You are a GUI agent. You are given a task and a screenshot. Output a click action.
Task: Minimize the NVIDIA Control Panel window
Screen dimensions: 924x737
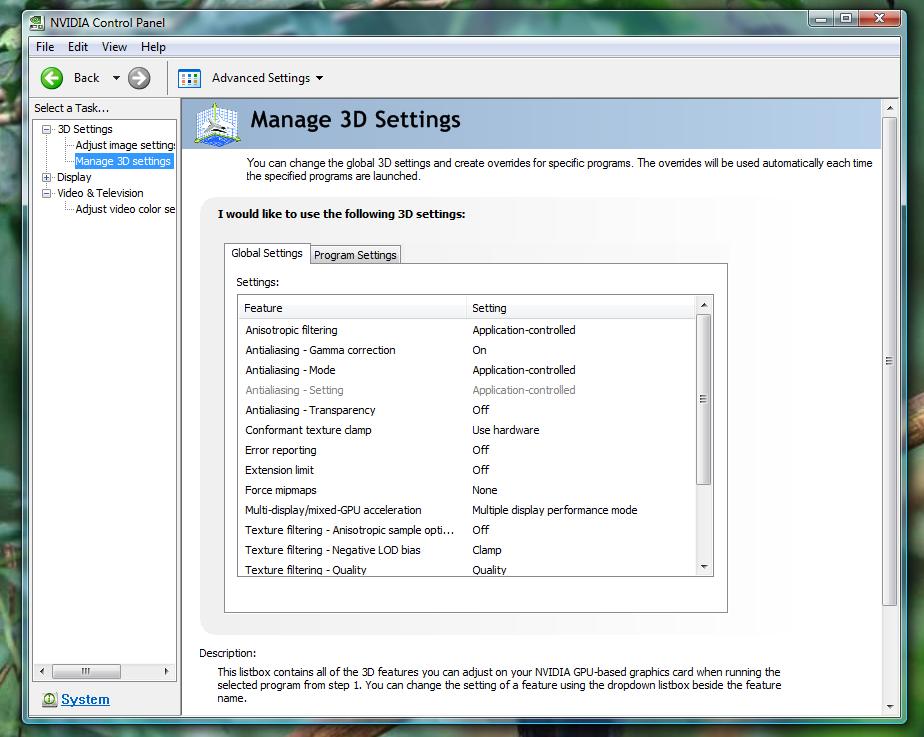(x=821, y=19)
